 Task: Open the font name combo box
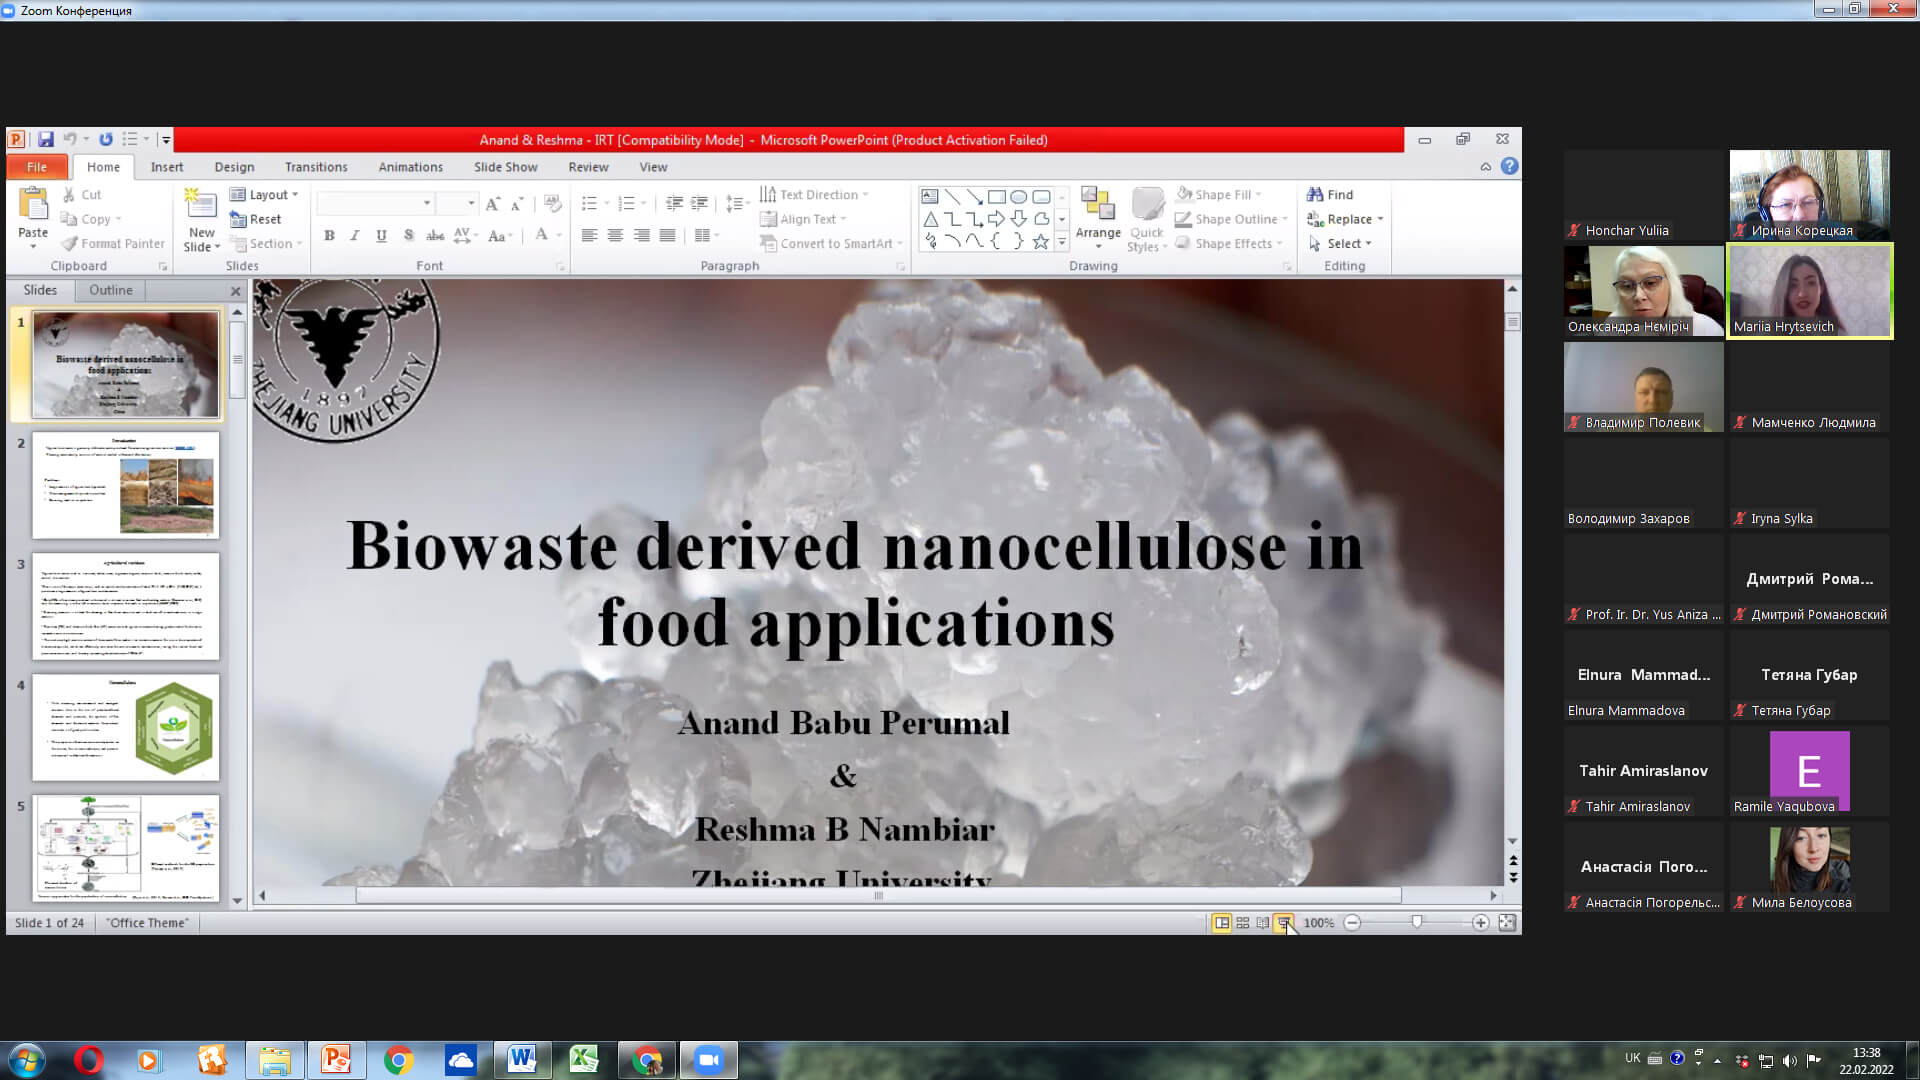(x=375, y=203)
